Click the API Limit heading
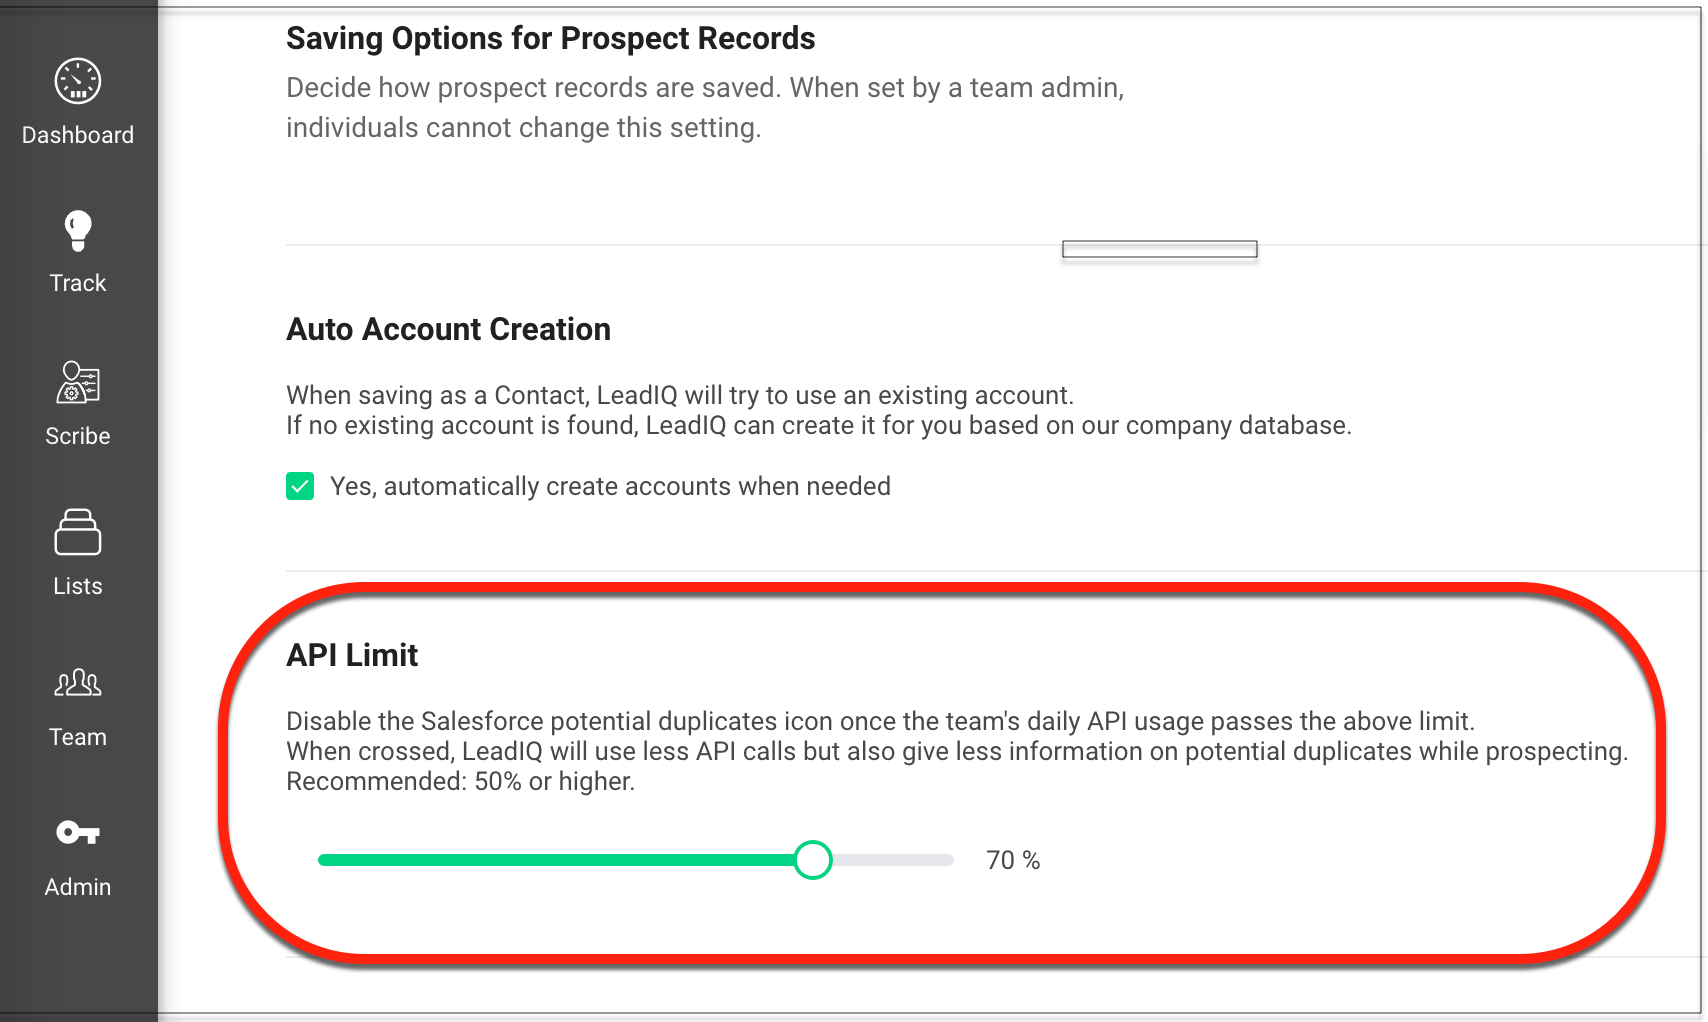The width and height of the screenshot is (1708, 1022). [352, 655]
